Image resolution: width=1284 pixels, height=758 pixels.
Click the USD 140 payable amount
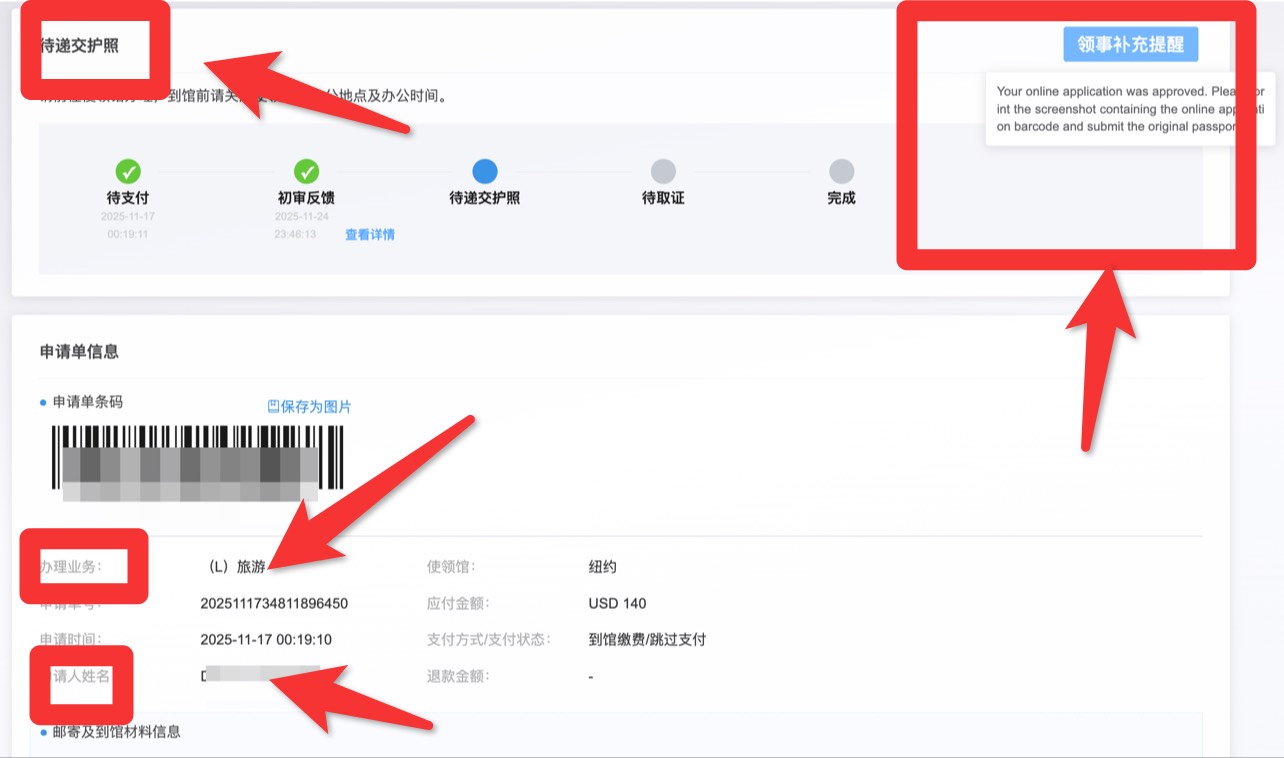[x=617, y=603]
